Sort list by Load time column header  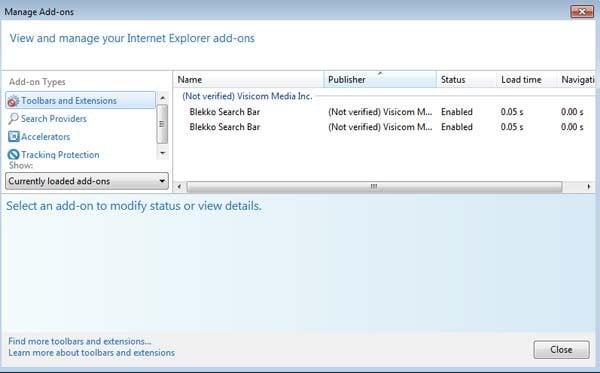[526, 80]
